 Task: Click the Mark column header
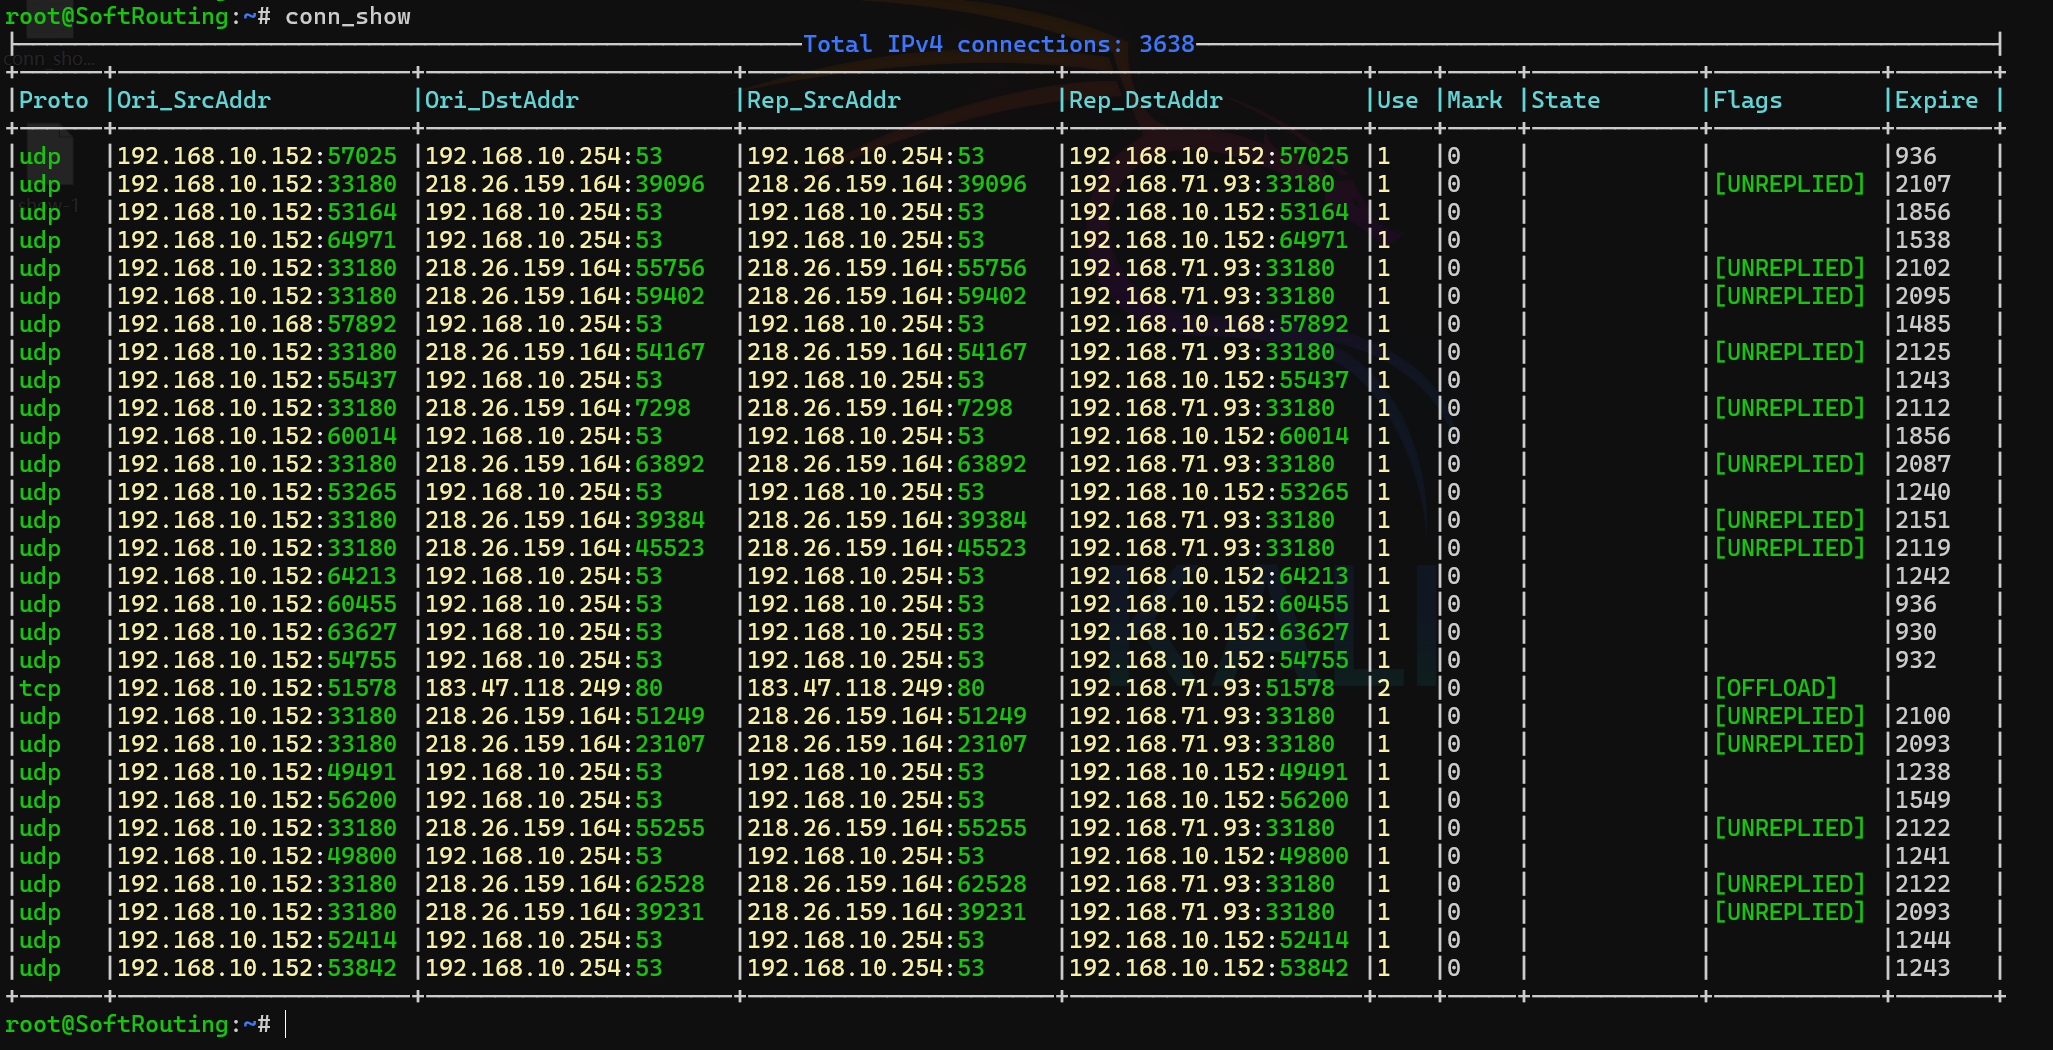click(1474, 100)
